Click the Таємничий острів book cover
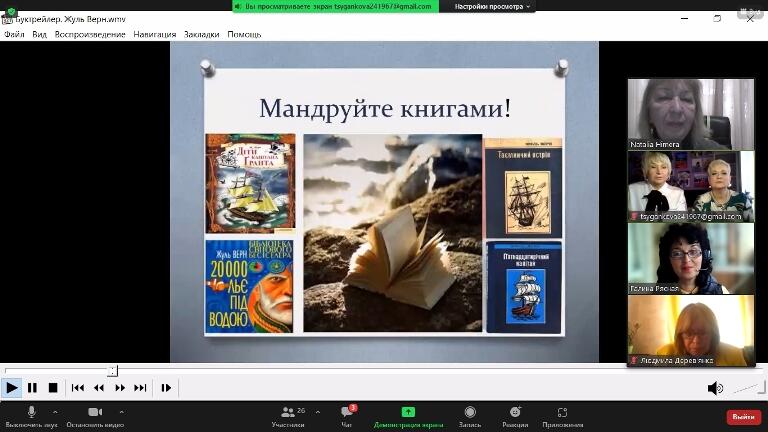This screenshot has width=768, height=432. coord(524,188)
